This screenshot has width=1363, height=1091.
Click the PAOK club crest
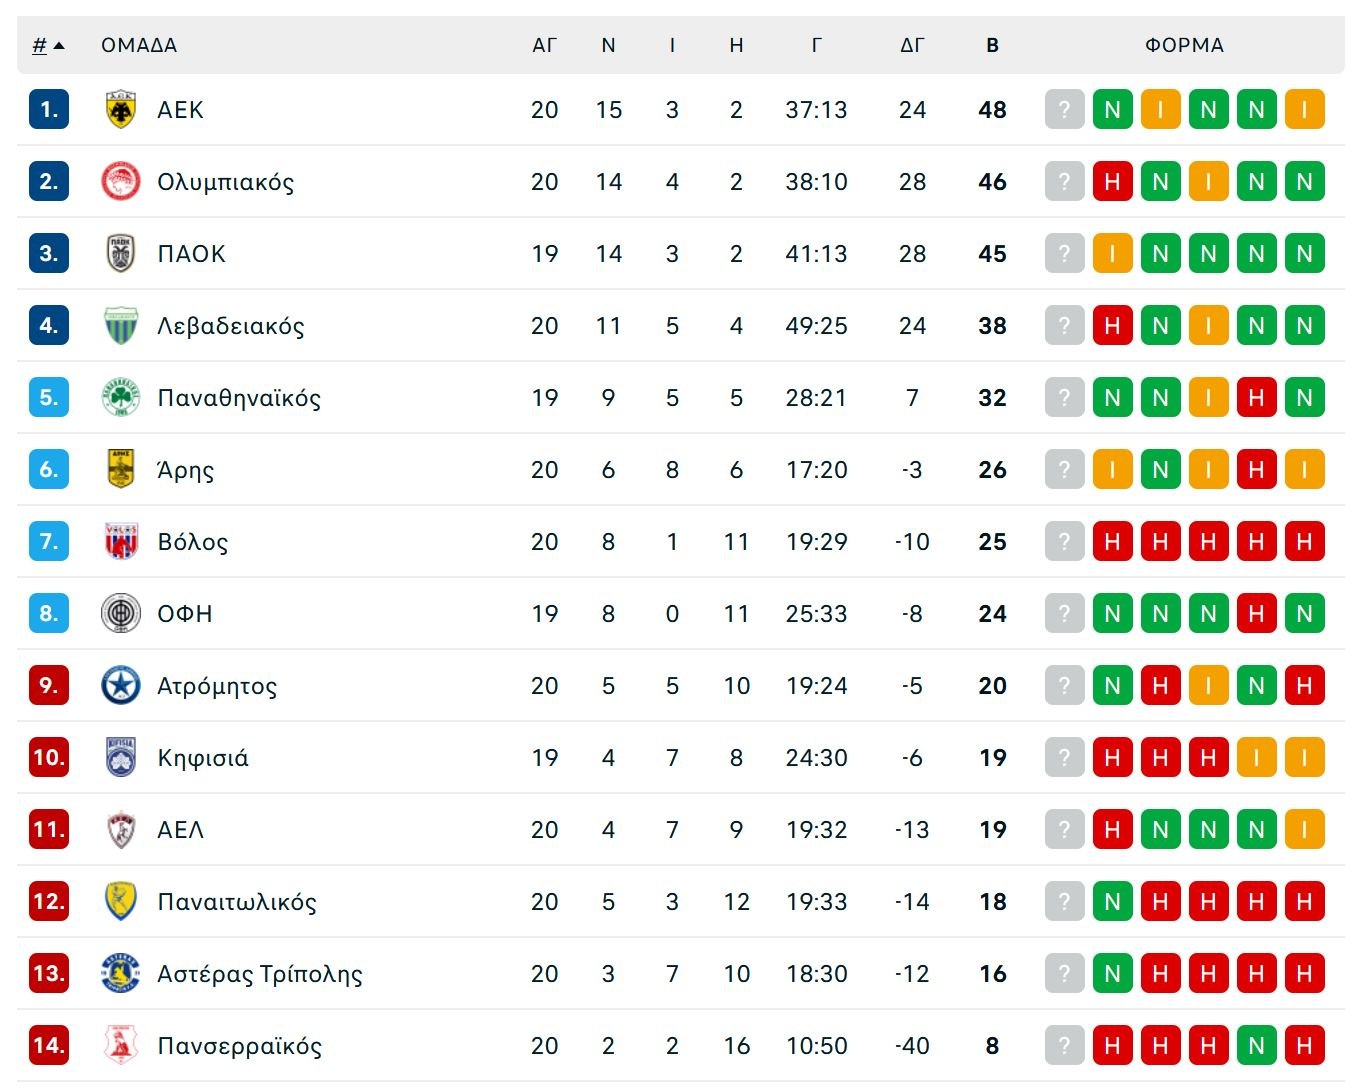click(121, 254)
